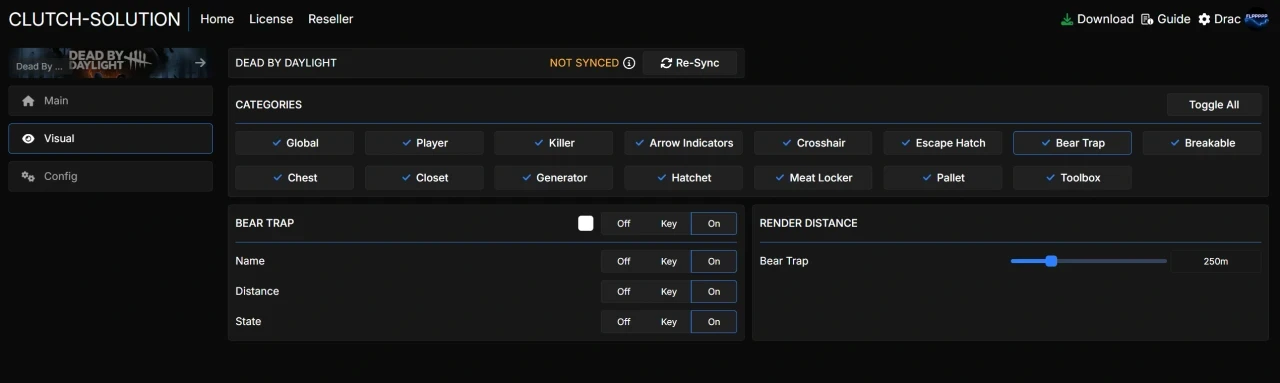Toggle the Arrow Indicators category
This screenshot has width=1280, height=383.
coord(684,143)
